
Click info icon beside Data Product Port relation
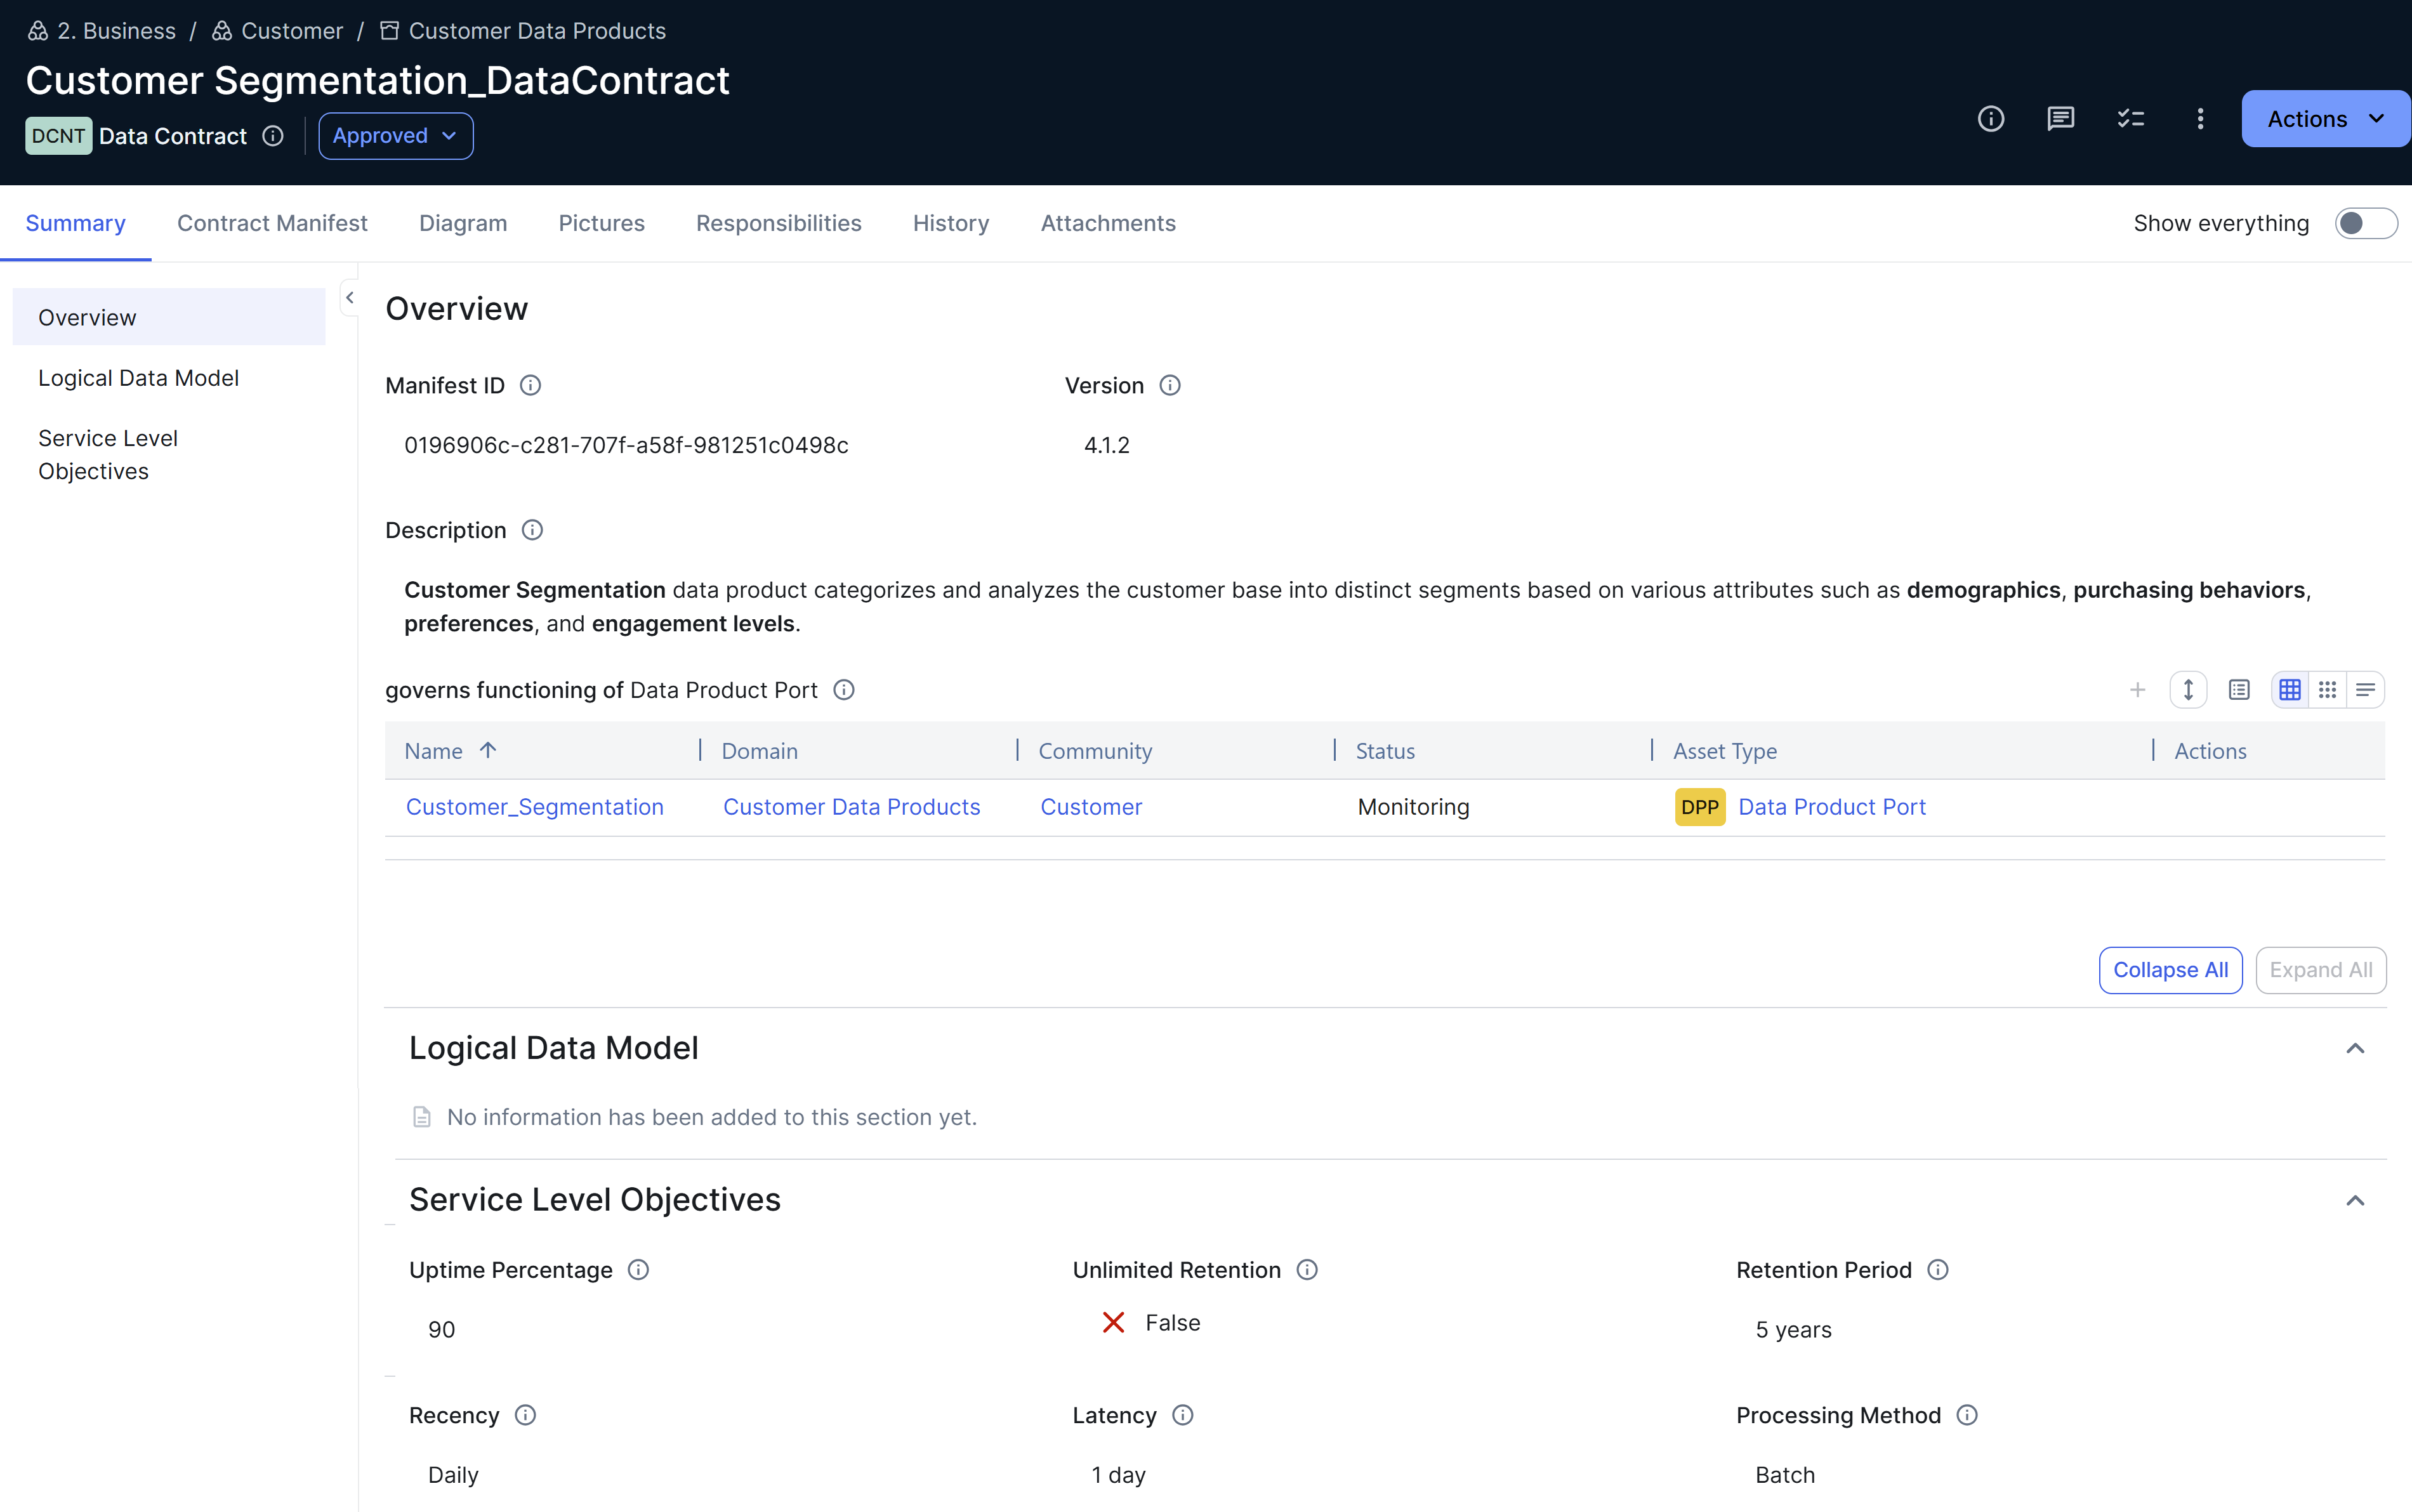click(844, 690)
